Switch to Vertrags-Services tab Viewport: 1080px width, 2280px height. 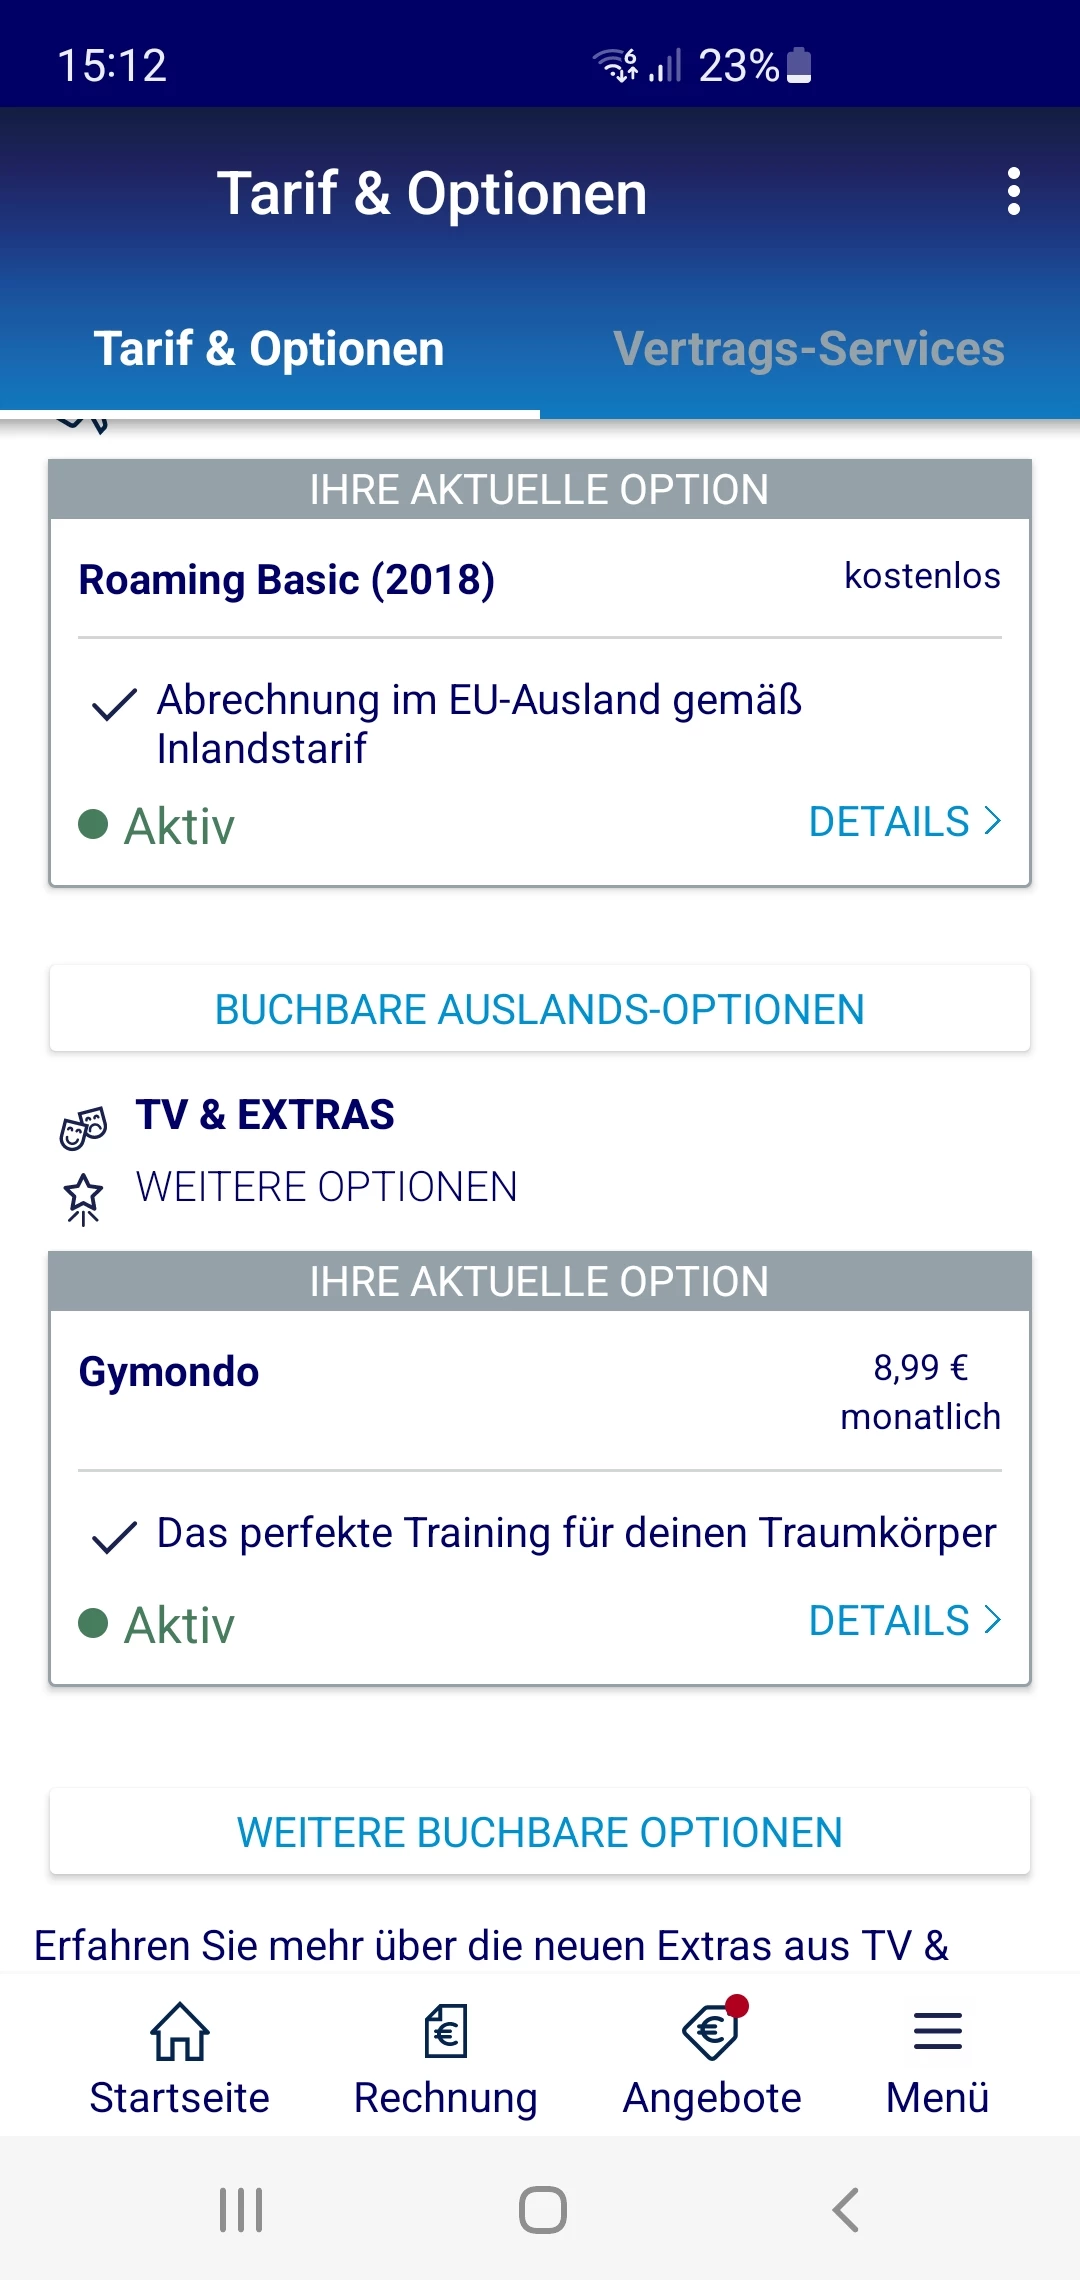pos(809,349)
